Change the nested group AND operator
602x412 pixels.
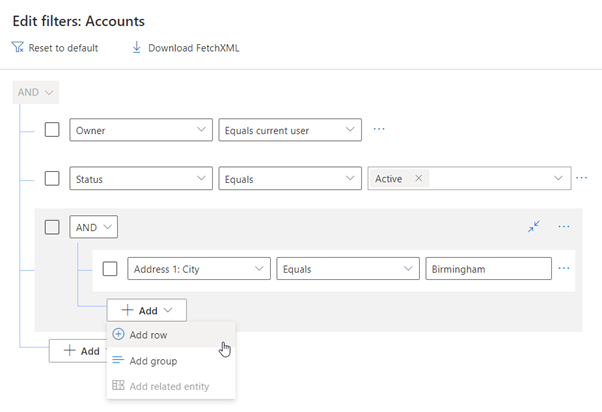point(95,227)
